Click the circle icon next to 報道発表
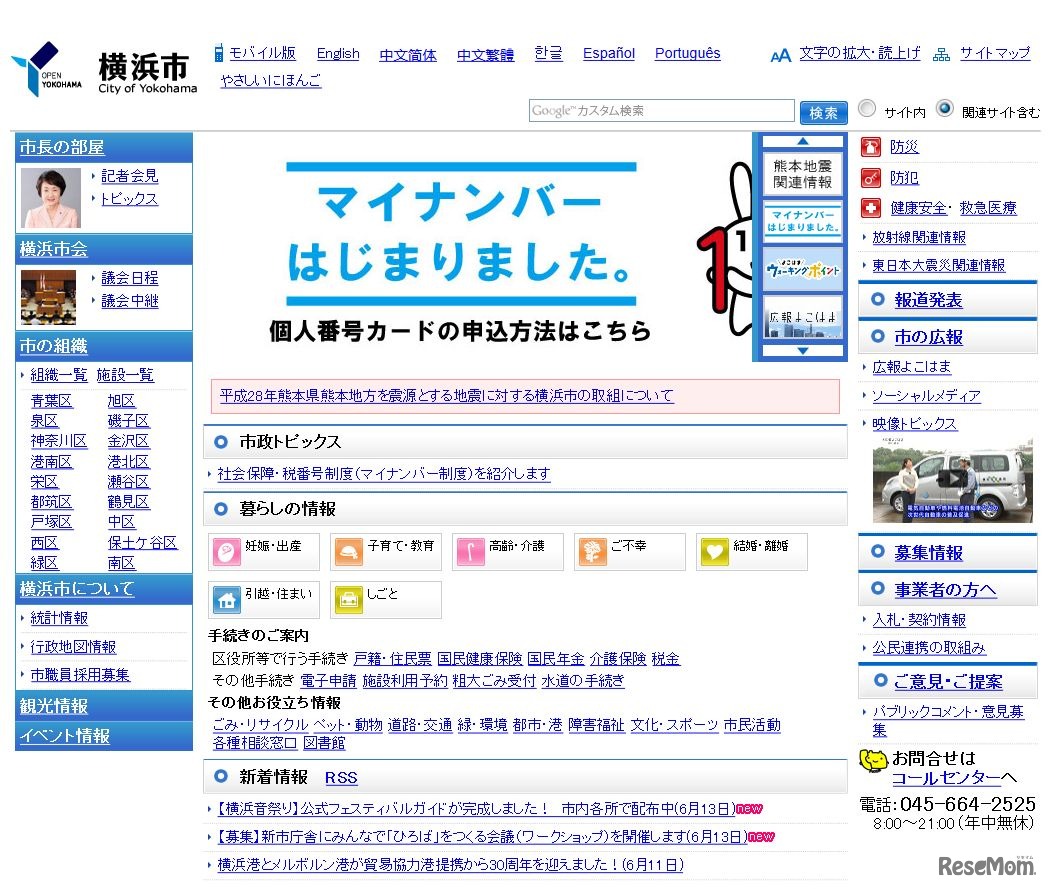The height and width of the screenshot is (889, 1049). pyautogui.click(x=878, y=300)
